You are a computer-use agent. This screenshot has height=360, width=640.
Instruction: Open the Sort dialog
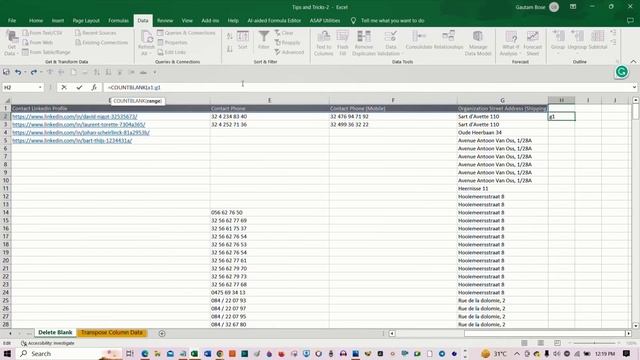pos(243,40)
